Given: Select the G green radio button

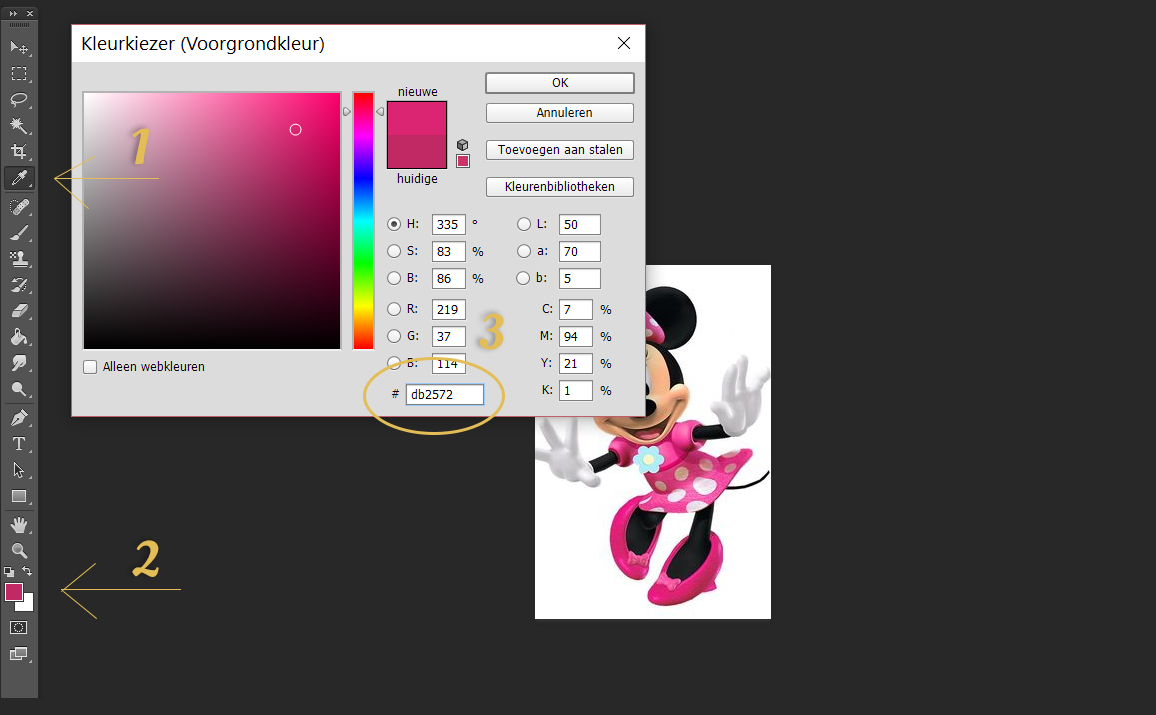Looking at the screenshot, I should click(x=394, y=336).
